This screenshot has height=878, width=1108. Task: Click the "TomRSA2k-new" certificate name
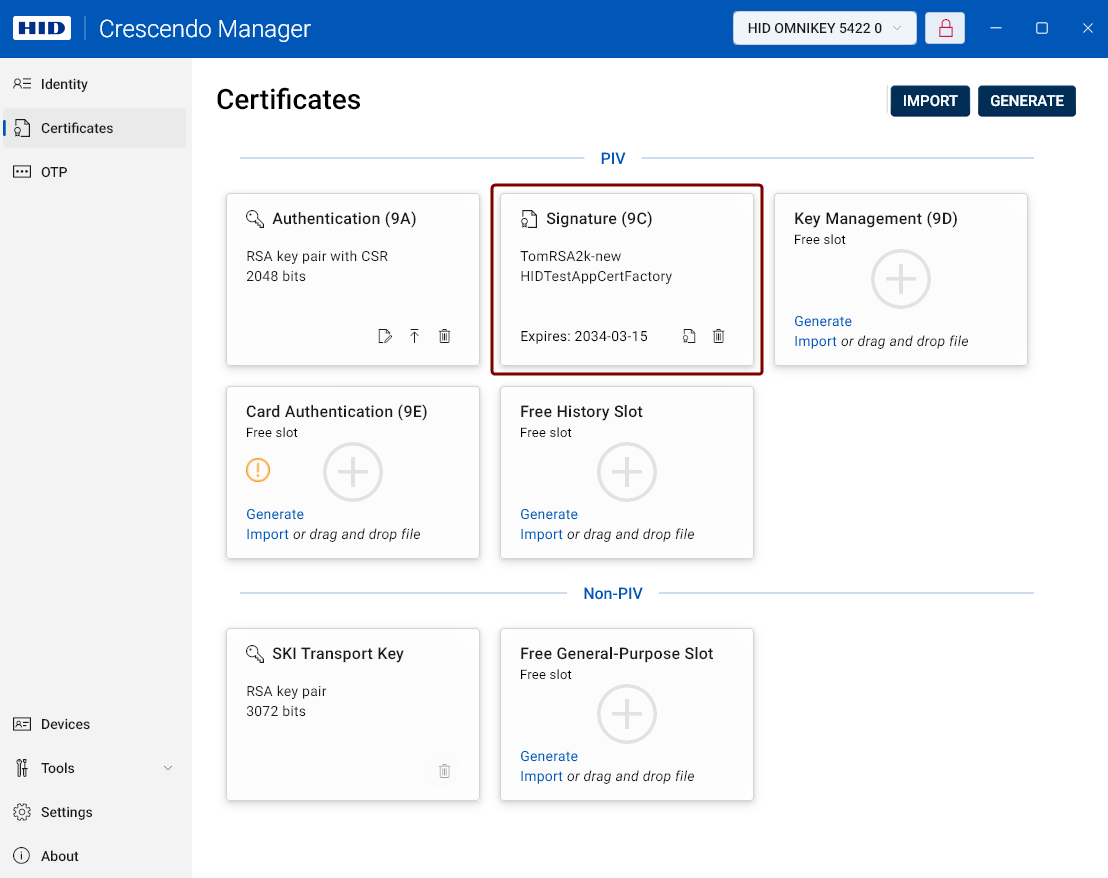571,256
